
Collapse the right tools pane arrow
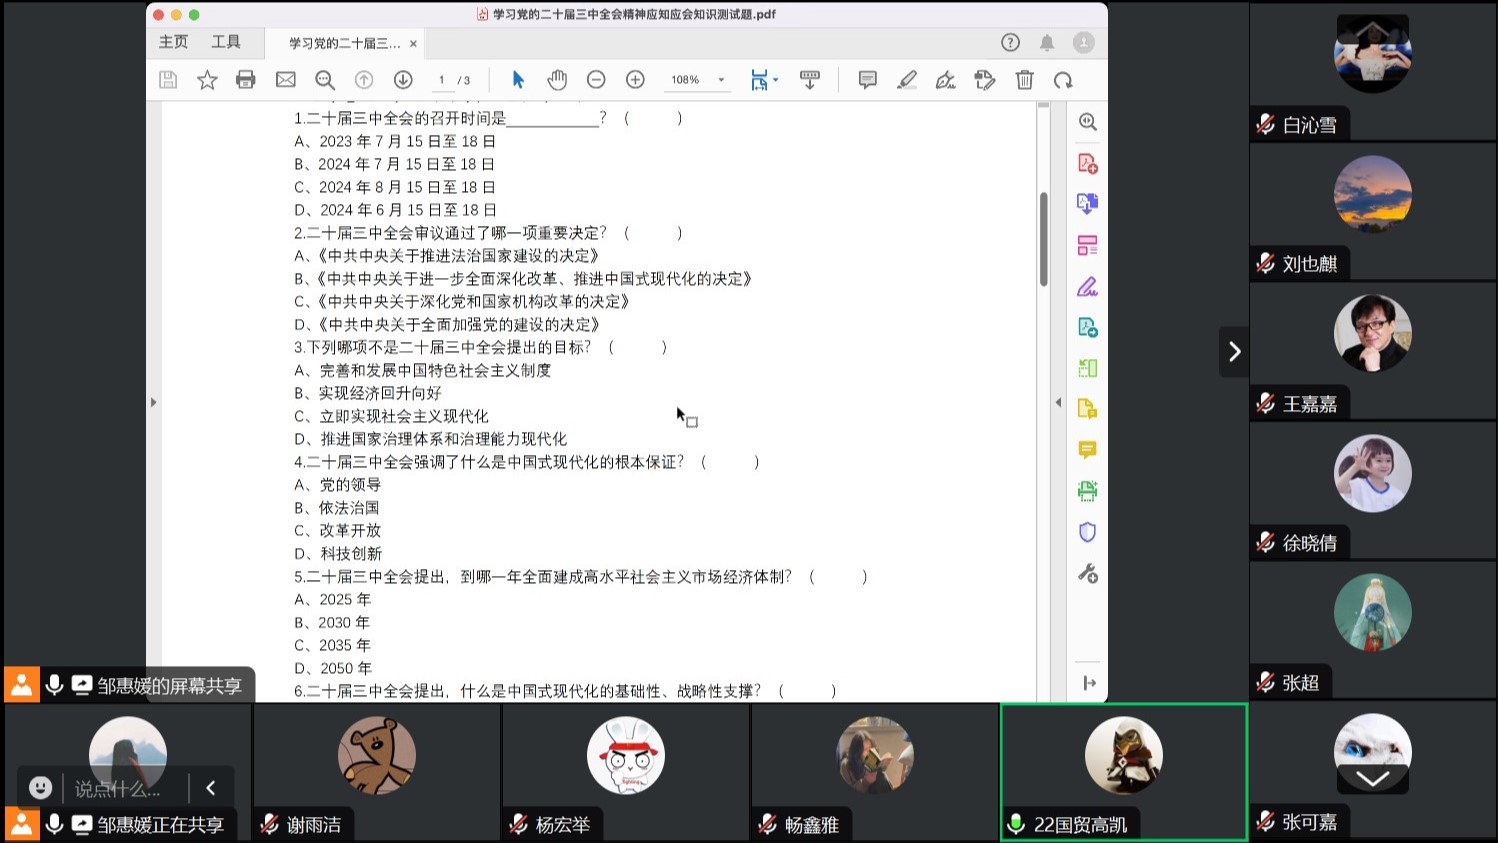pos(1058,402)
